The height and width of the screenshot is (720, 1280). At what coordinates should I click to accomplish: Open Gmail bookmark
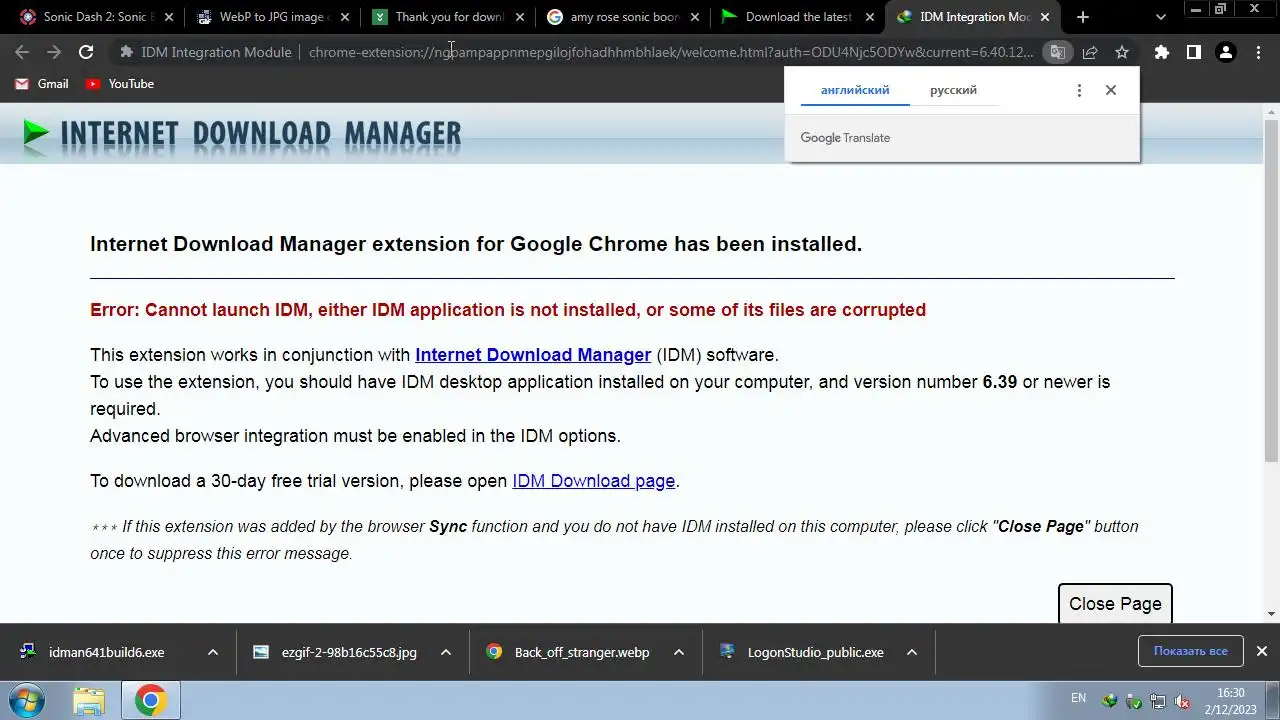click(x=42, y=84)
